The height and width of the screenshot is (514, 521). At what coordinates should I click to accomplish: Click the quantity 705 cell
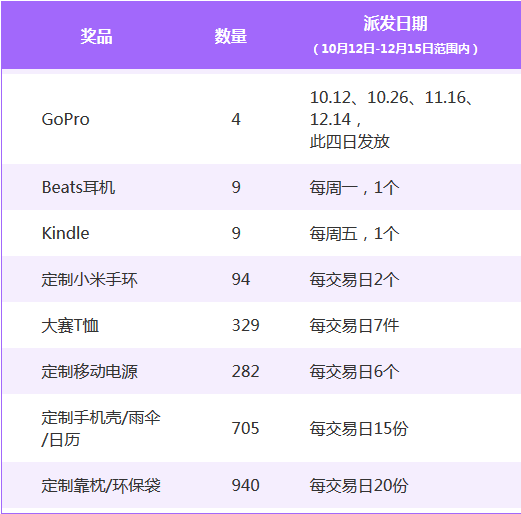click(245, 428)
